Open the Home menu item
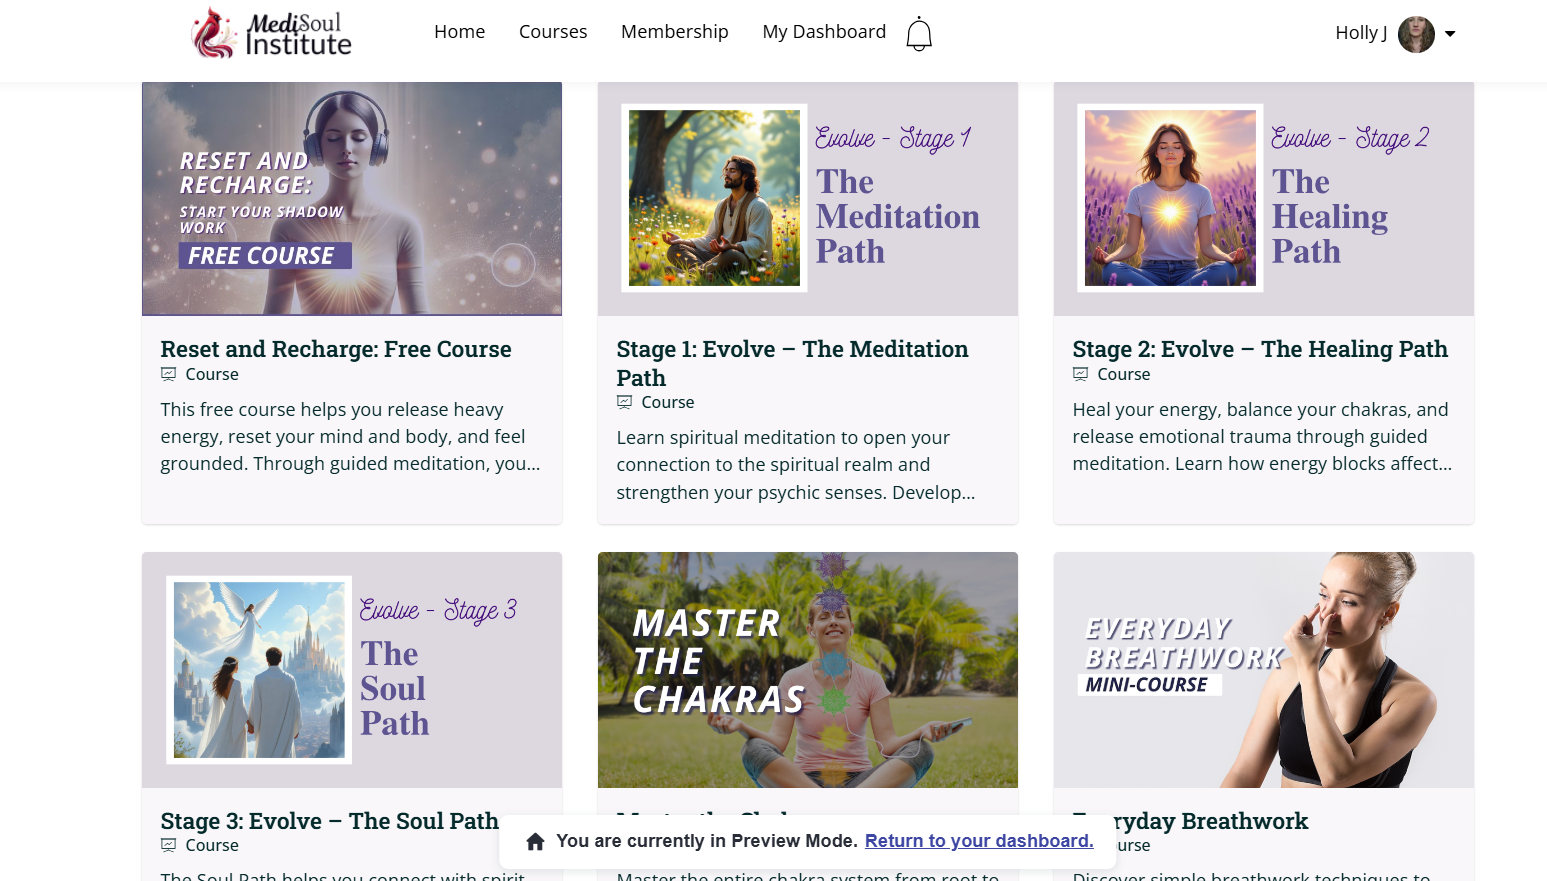1547x881 pixels. point(459,32)
